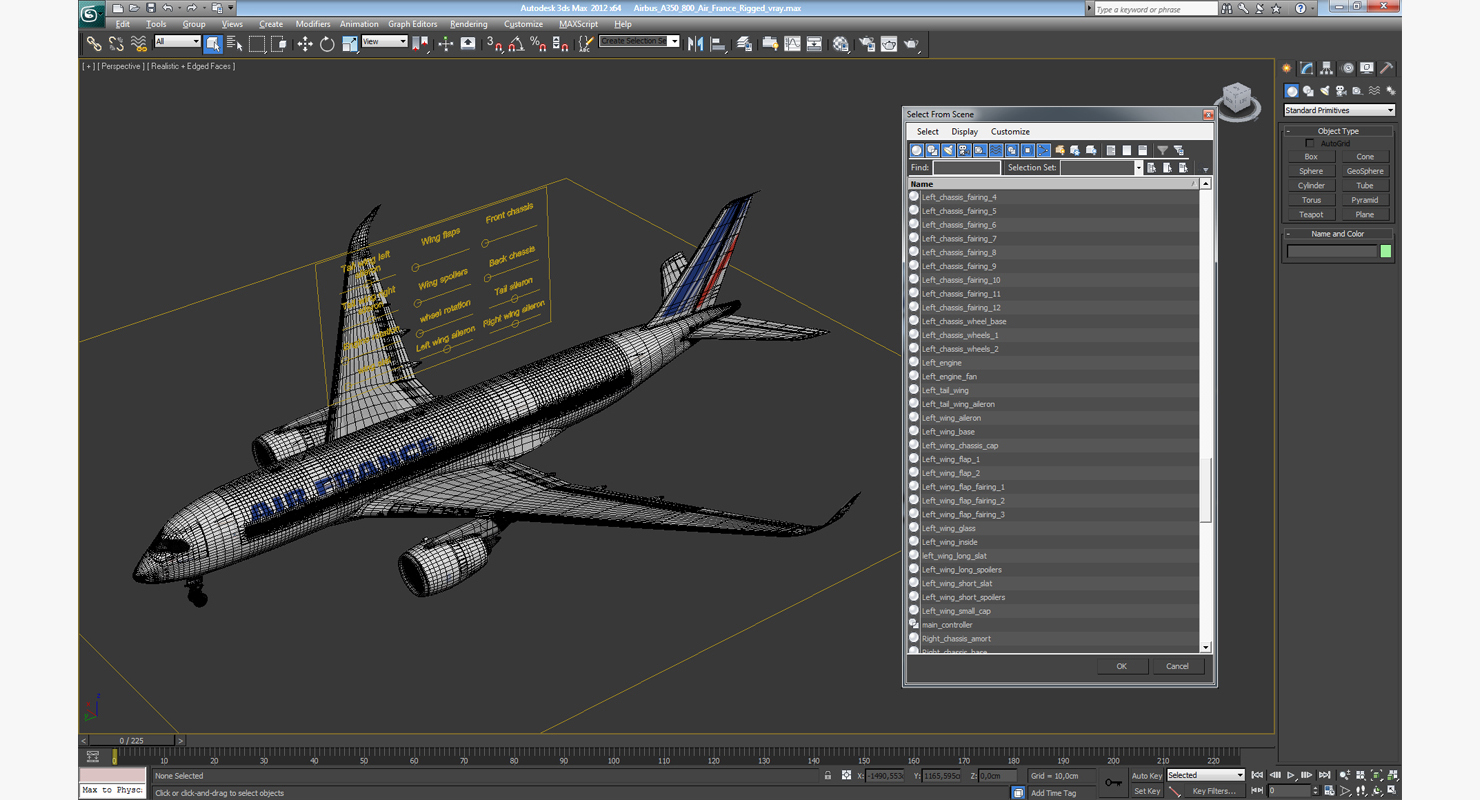Create a Teapot primitive button
The image size is (1480, 800).
point(1311,214)
